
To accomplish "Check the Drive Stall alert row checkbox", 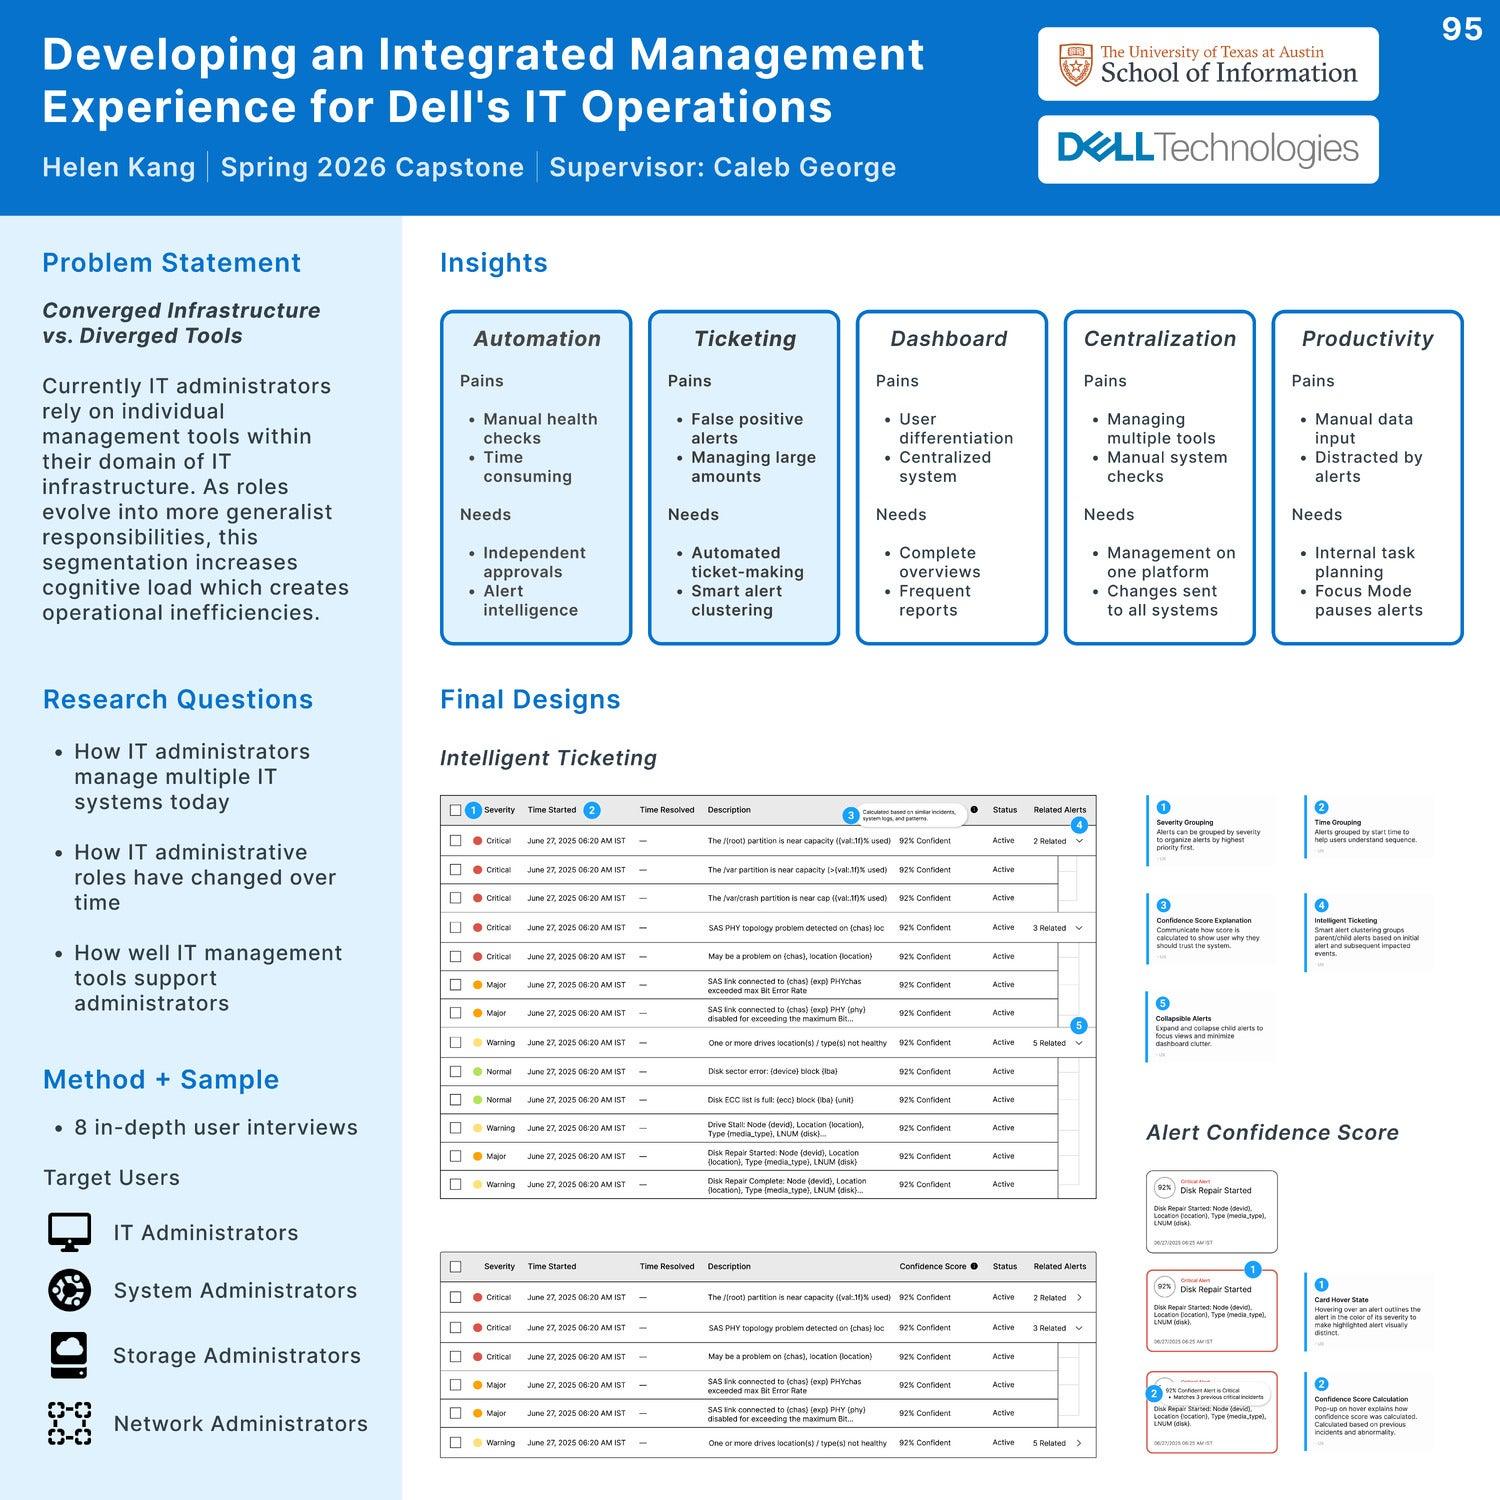I will point(455,1128).
